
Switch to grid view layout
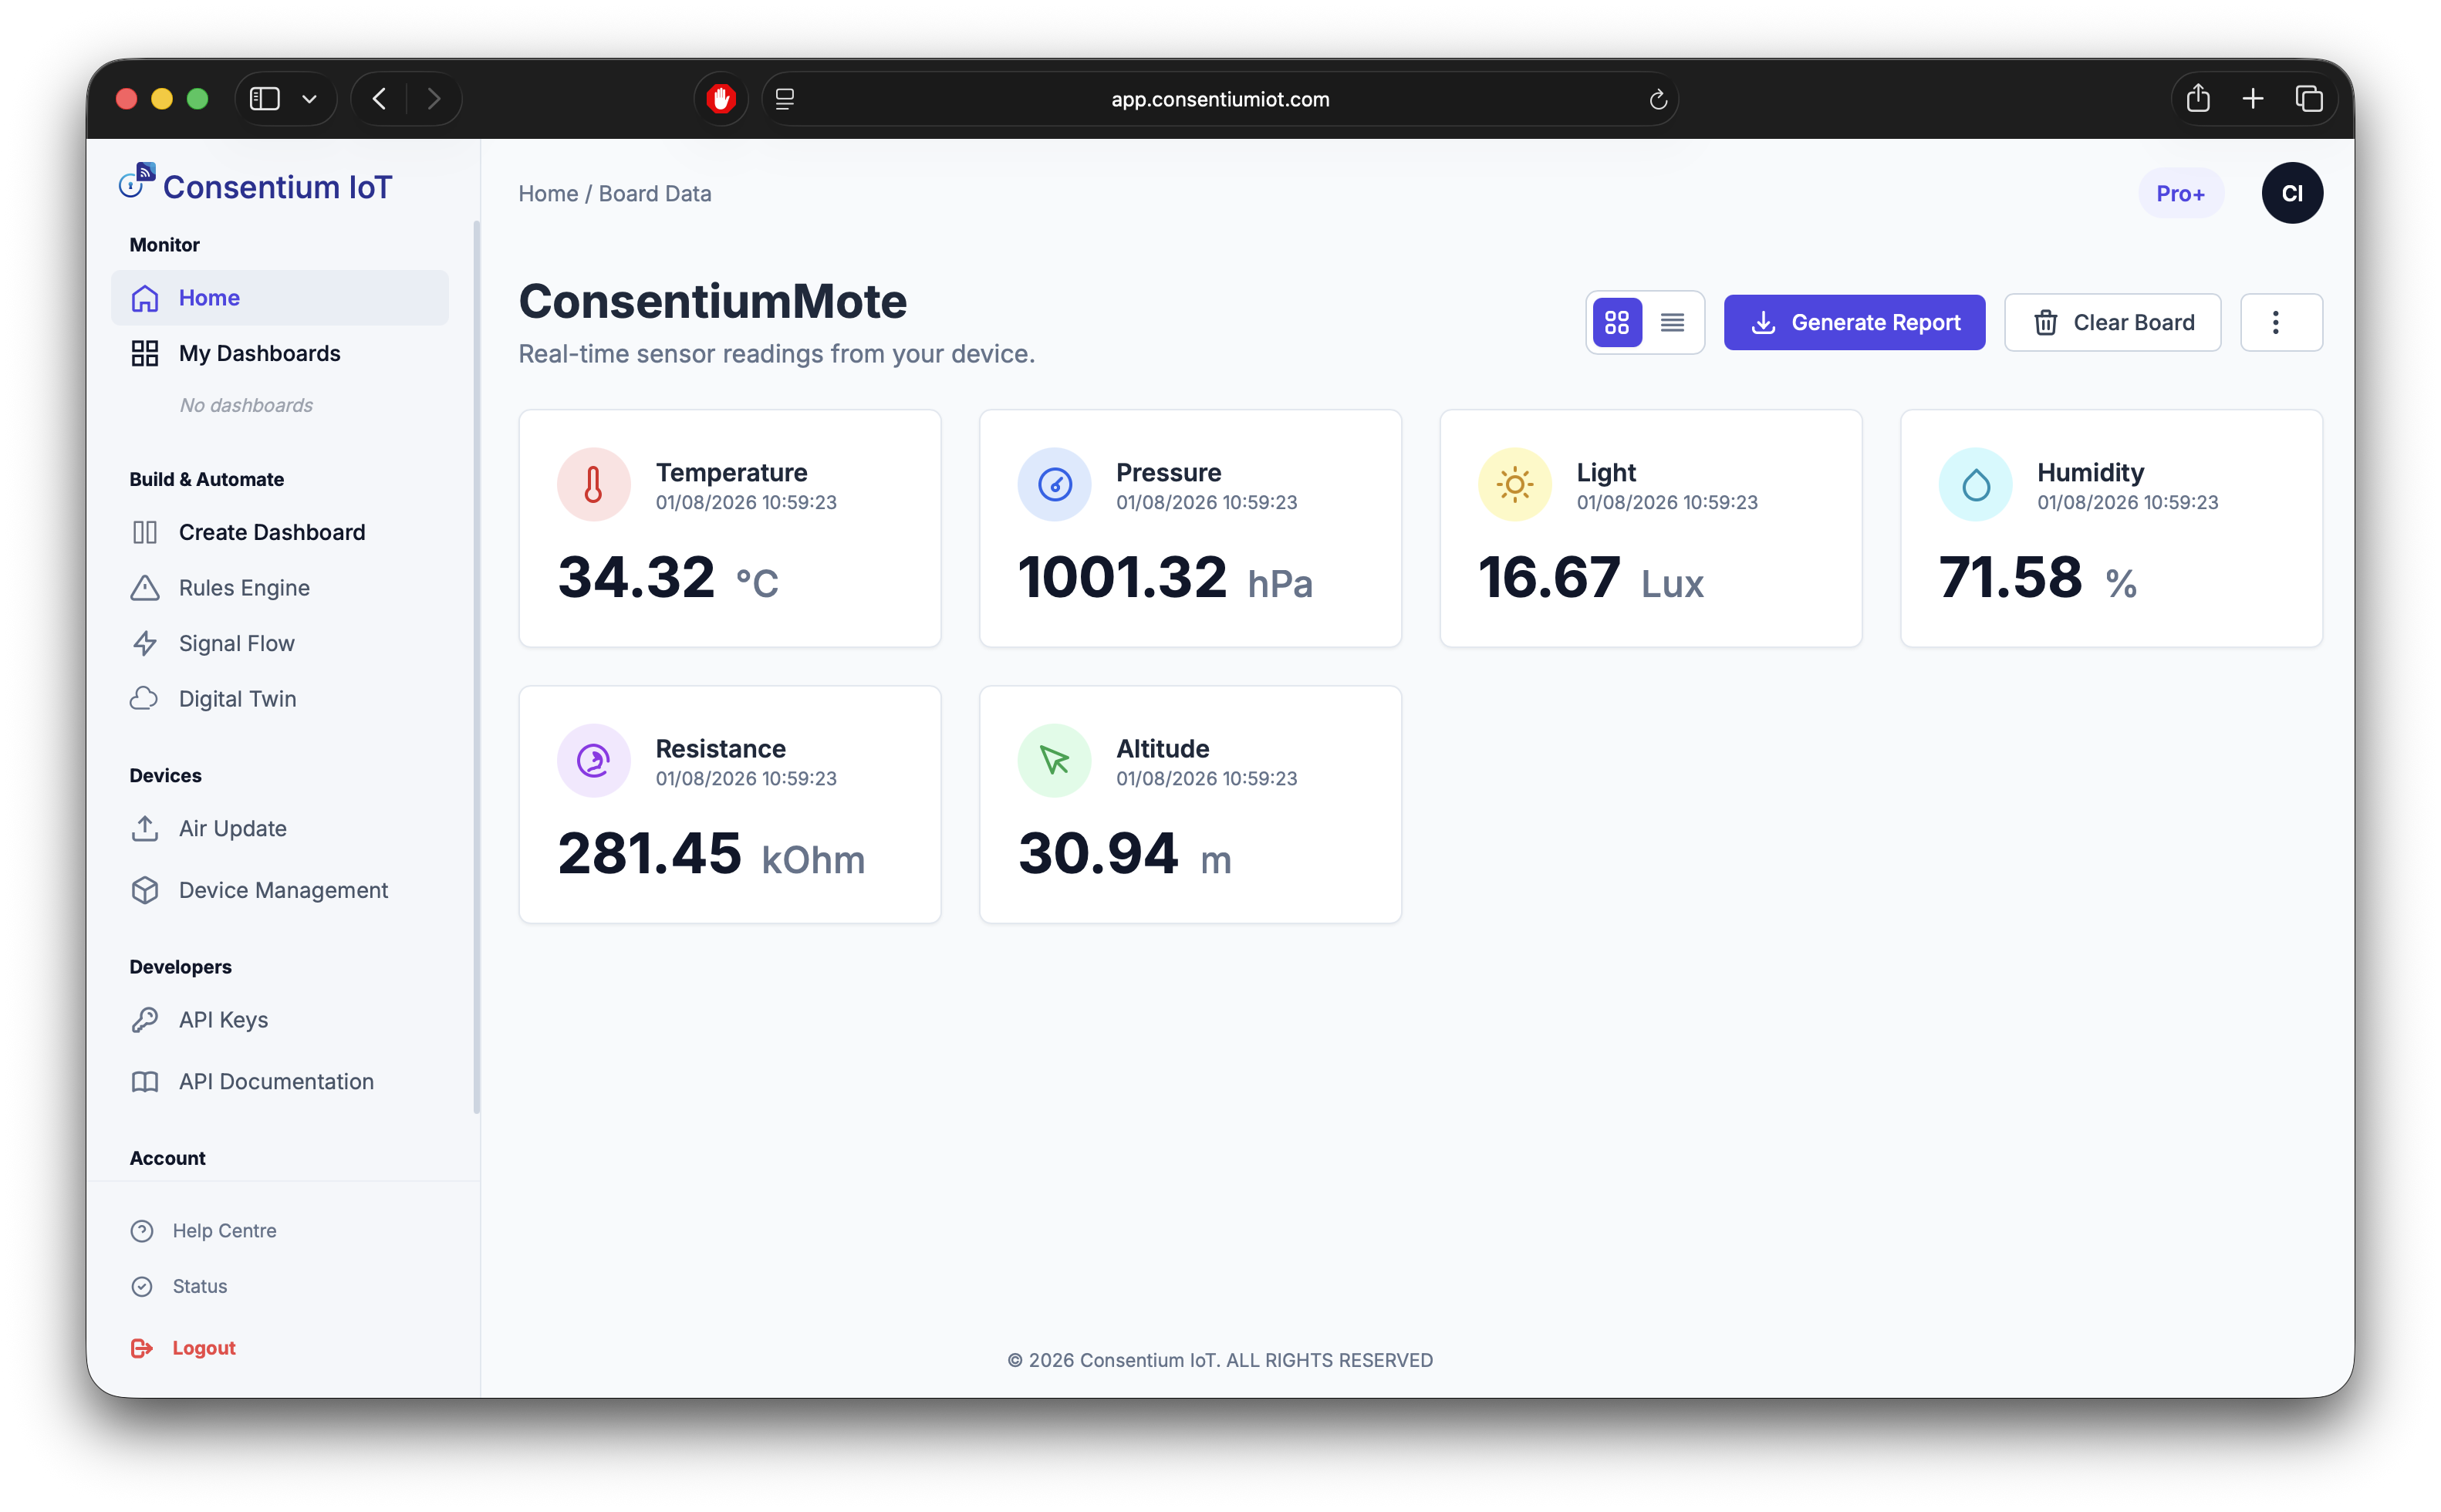(1616, 322)
